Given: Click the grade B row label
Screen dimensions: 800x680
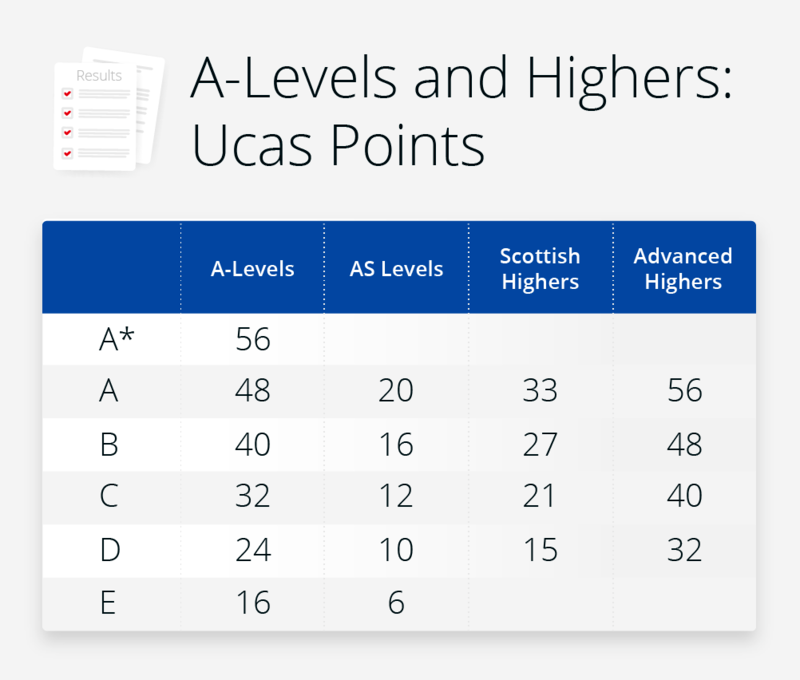Looking at the screenshot, I should click(x=109, y=444).
